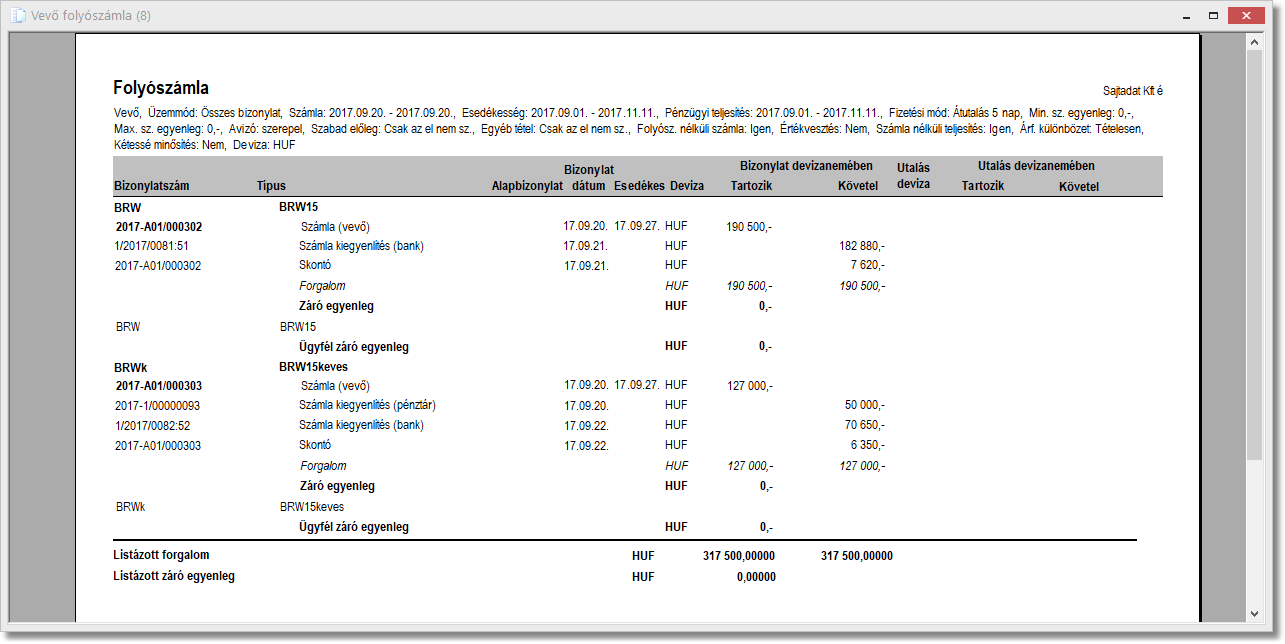The height and width of the screenshot is (644, 1285).
Task: Click date 17.09.22. in the 1/2017/0082:52 row
Action: click(x=586, y=425)
